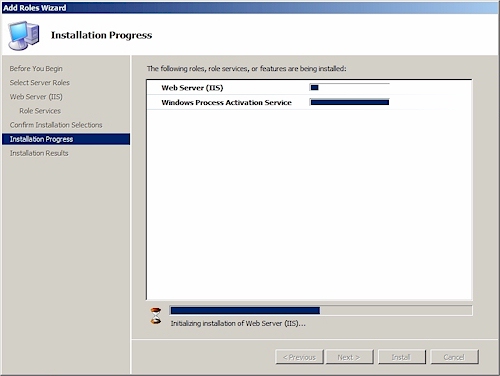
Task: Select the Web Server (IIS) row text
Action: (192, 88)
